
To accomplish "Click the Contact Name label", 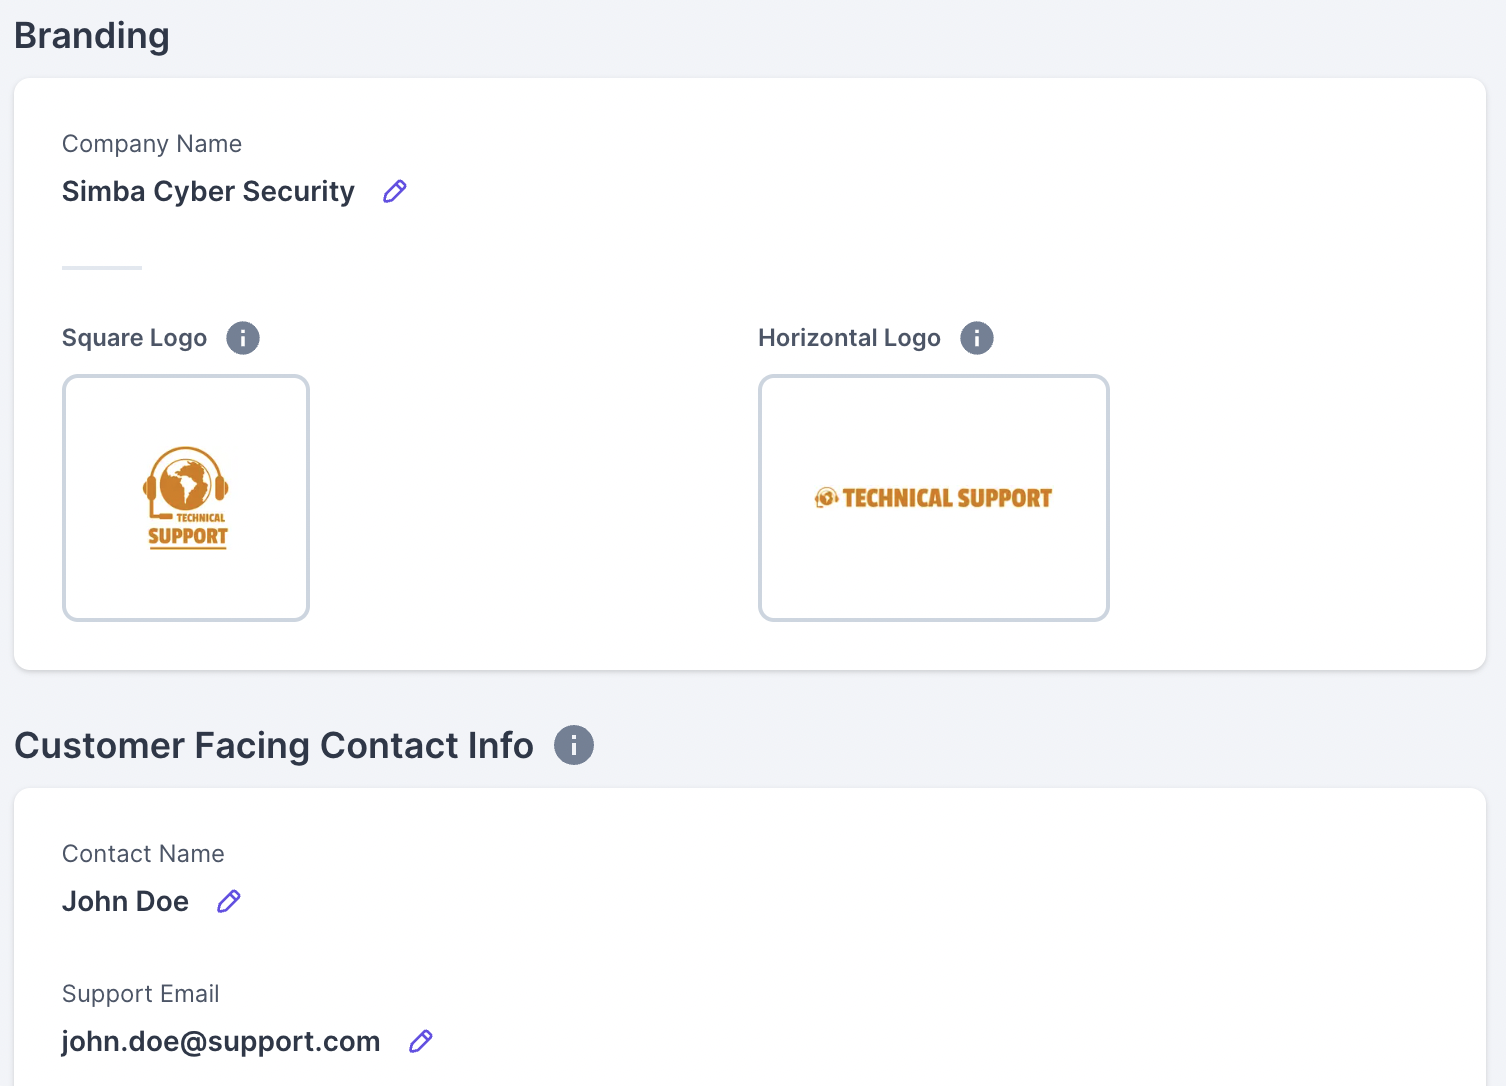I will (143, 854).
